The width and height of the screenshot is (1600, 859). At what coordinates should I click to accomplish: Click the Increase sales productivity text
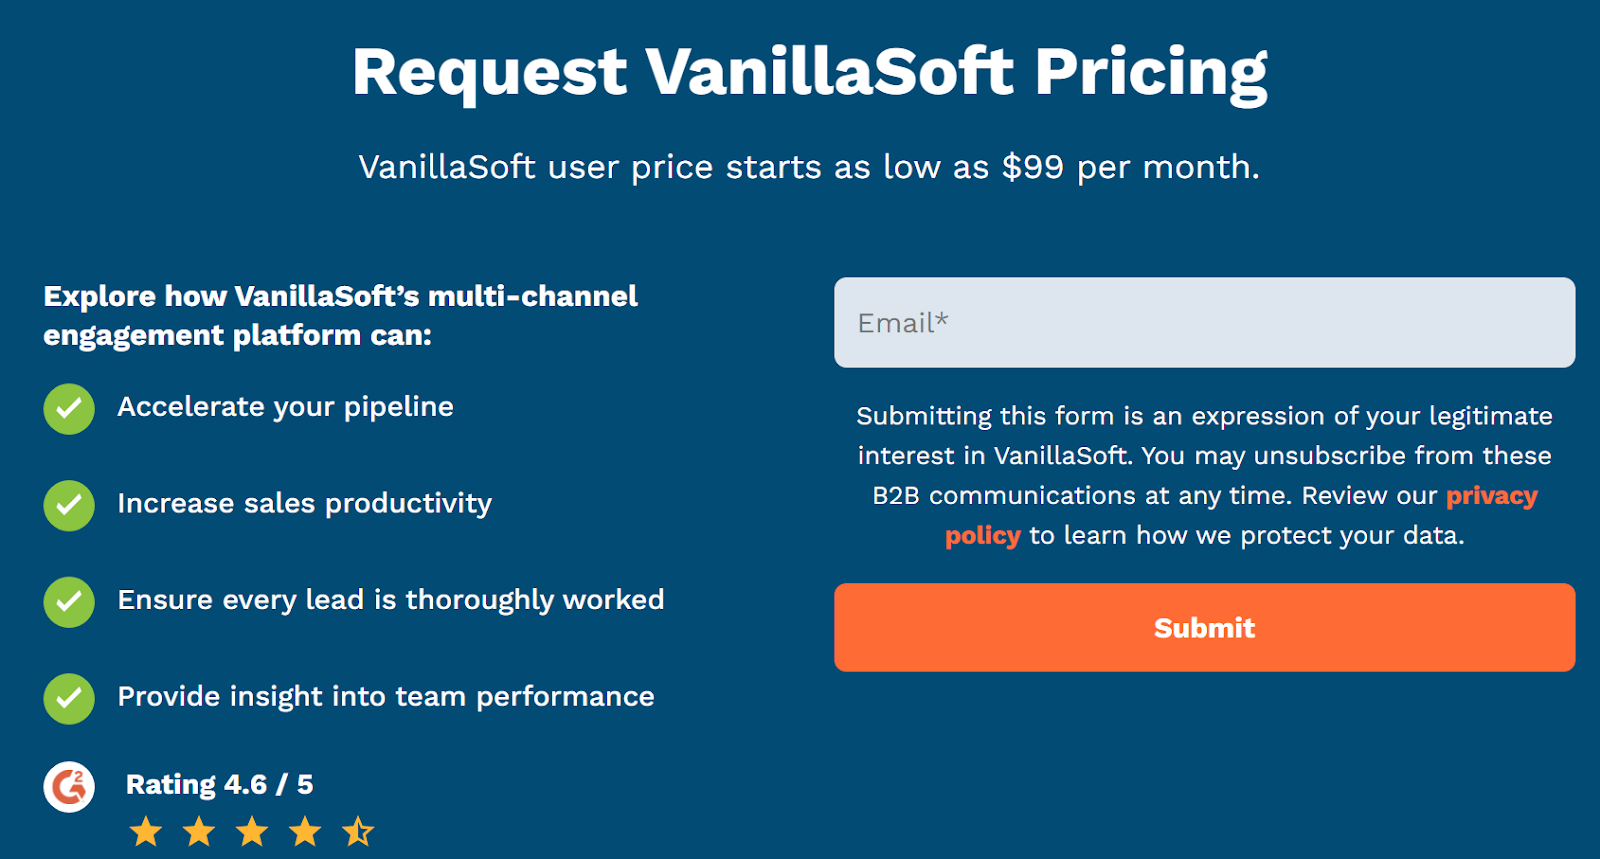click(304, 503)
